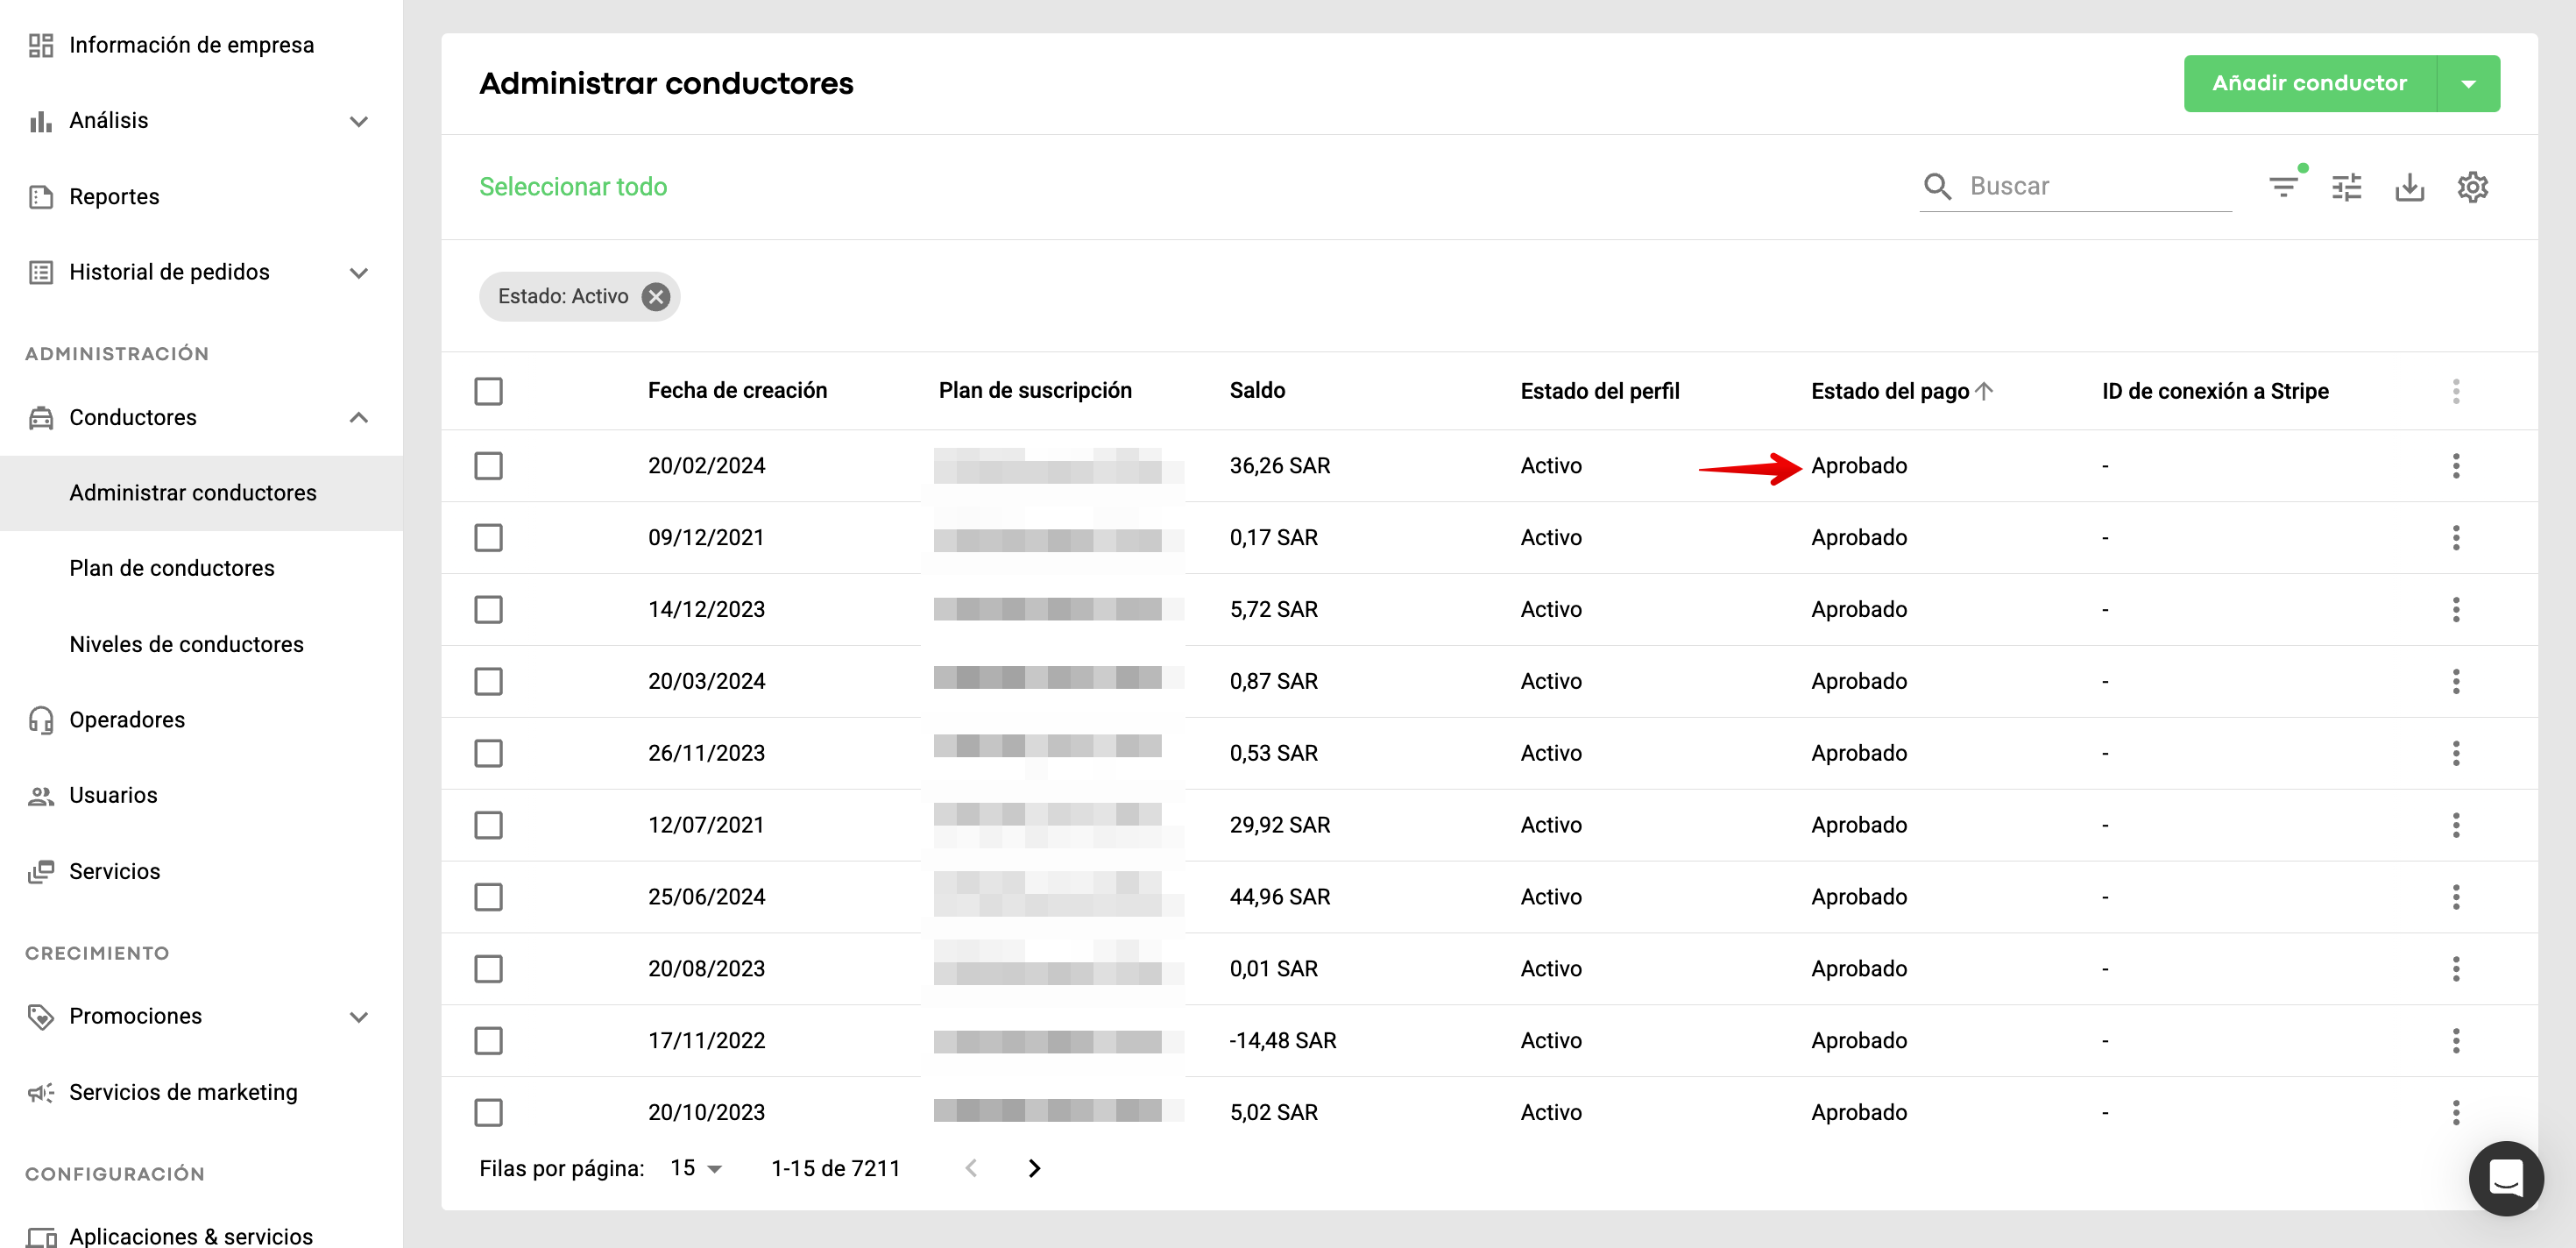Check the select-all header checkbox
The height and width of the screenshot is (1248, 2576).
click(x=488, y=391)
